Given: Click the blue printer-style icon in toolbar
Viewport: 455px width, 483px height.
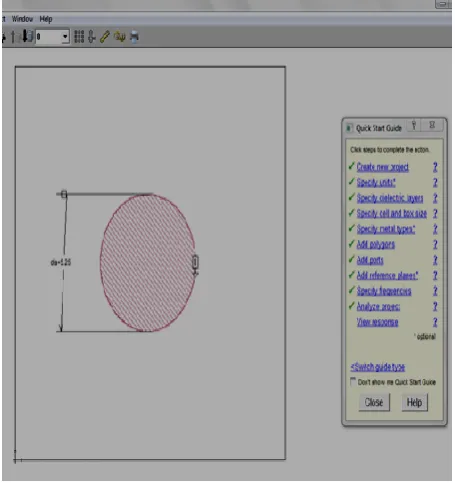Looking at the screenshot, I should [134, 37].
